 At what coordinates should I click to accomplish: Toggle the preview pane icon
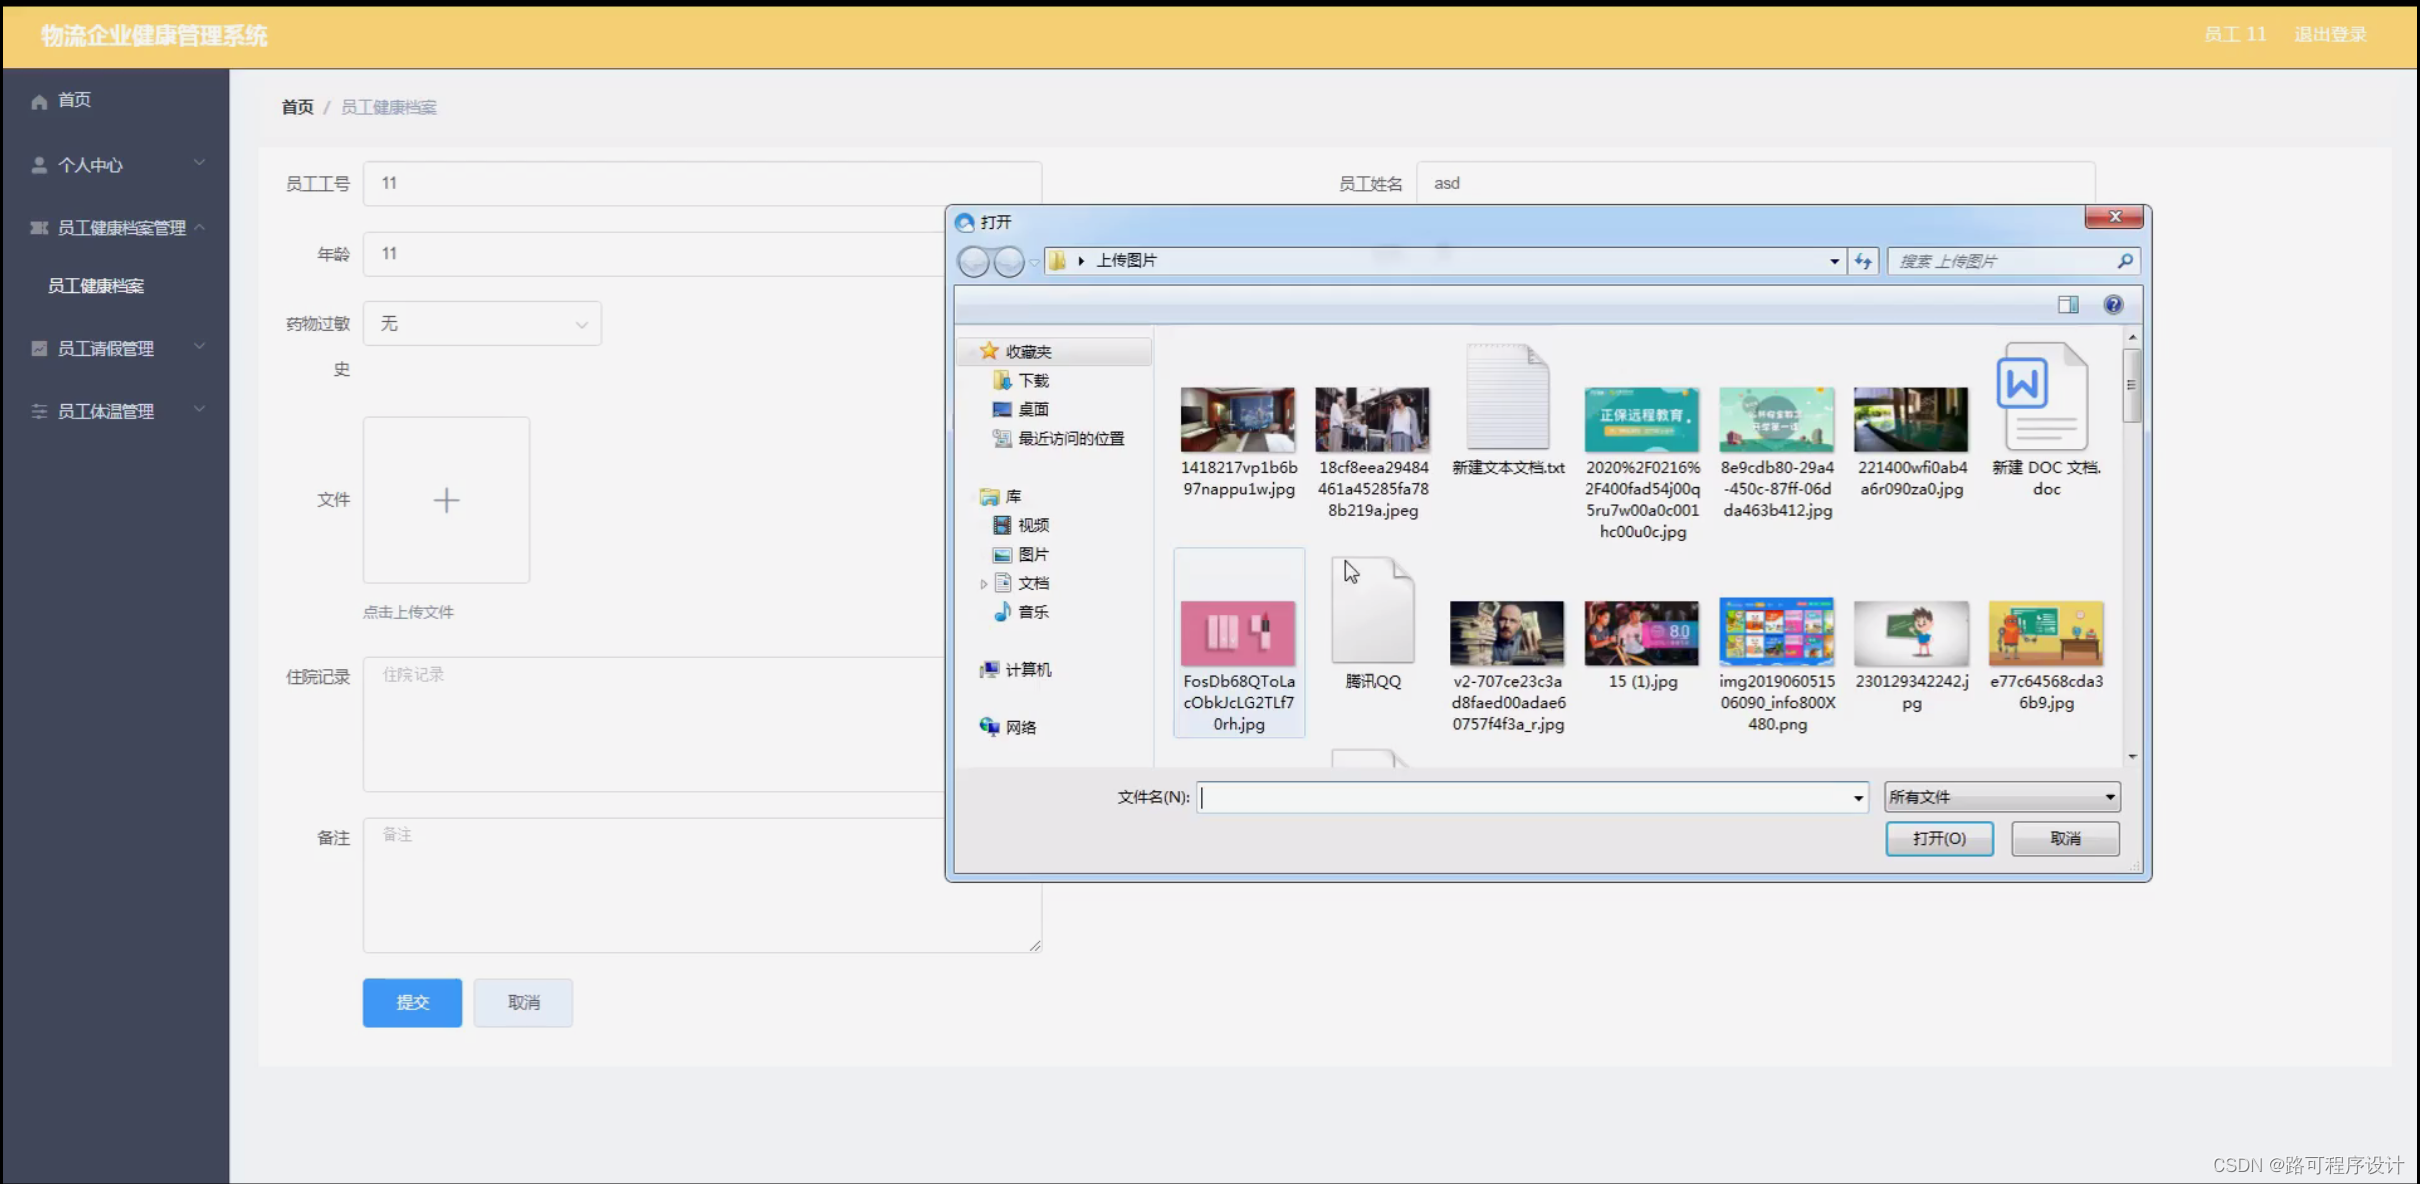click(2068, 305)
